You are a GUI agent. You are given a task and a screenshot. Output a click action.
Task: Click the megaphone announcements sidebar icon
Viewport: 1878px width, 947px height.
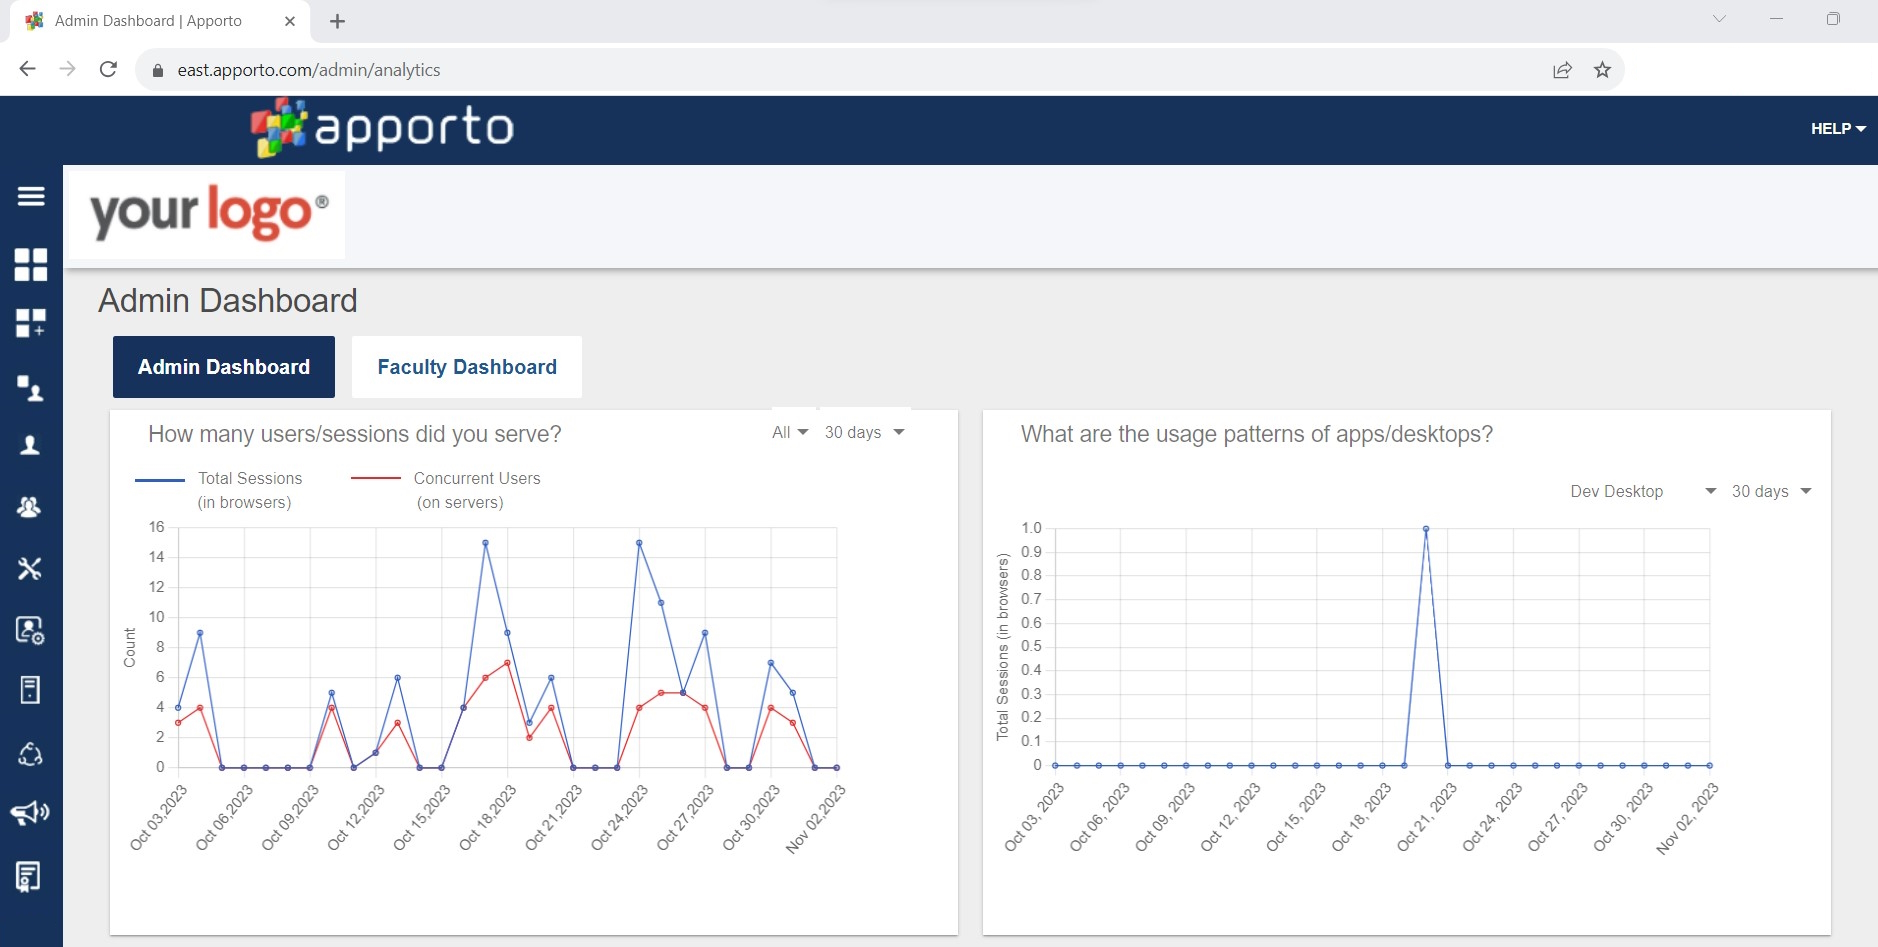click(x=30, y=813)
